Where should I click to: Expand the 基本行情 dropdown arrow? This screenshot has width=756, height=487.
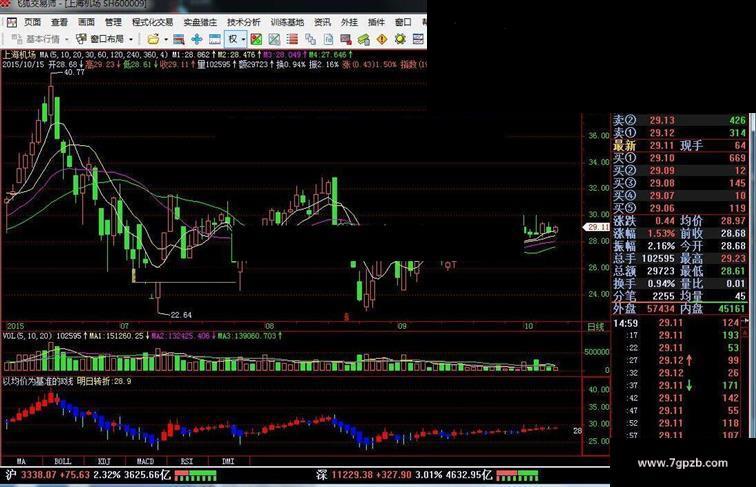pos(67,39)
